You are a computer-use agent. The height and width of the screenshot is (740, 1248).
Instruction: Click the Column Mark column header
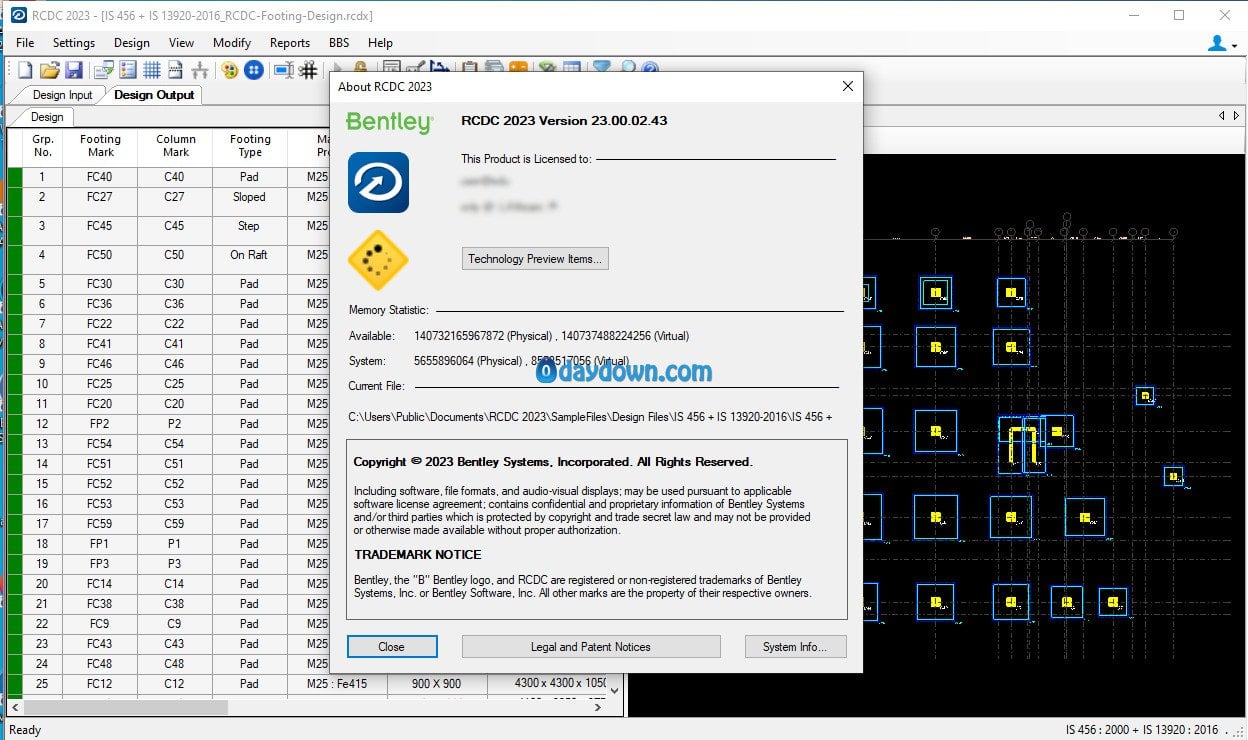176,146
